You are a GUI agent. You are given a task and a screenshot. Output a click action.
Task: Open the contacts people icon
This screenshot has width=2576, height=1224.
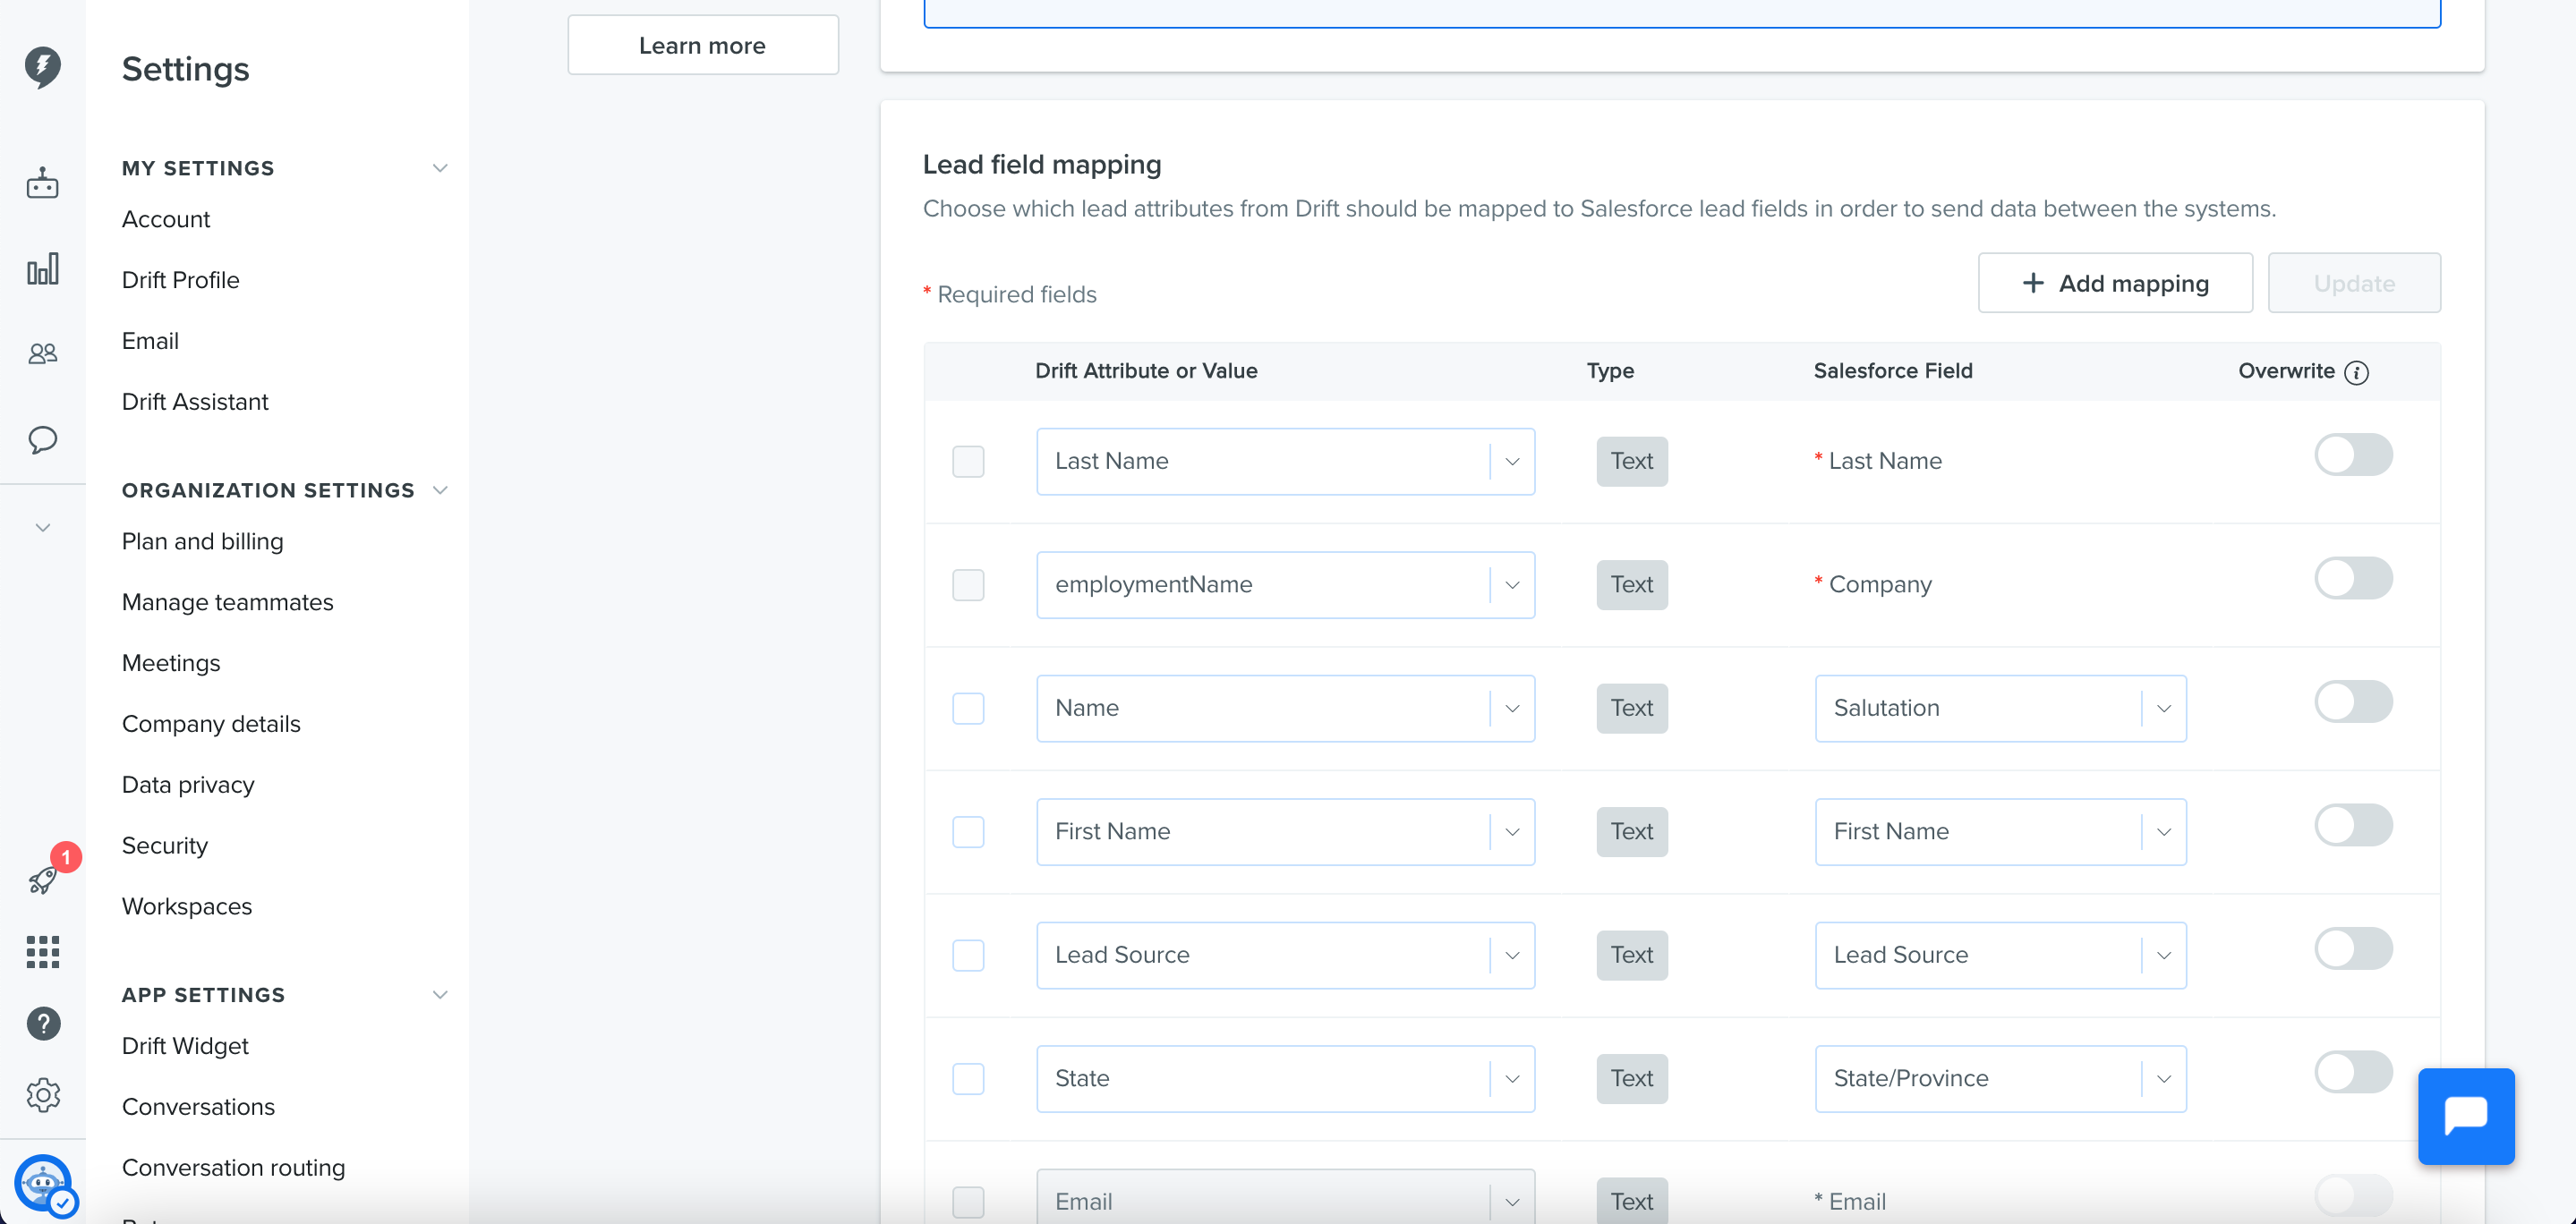tap(42, 353)
